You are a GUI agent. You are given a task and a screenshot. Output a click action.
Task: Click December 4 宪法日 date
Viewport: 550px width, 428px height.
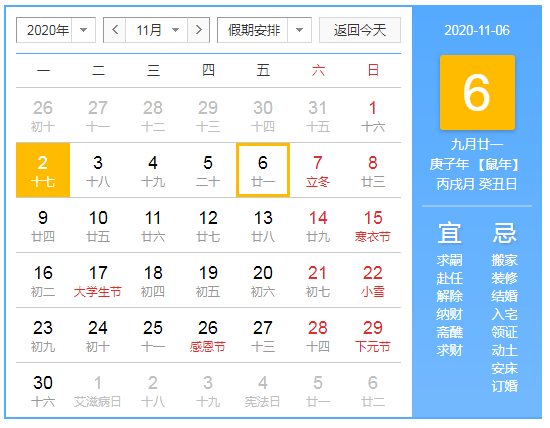pyautogui.click(x=263, y=390)
